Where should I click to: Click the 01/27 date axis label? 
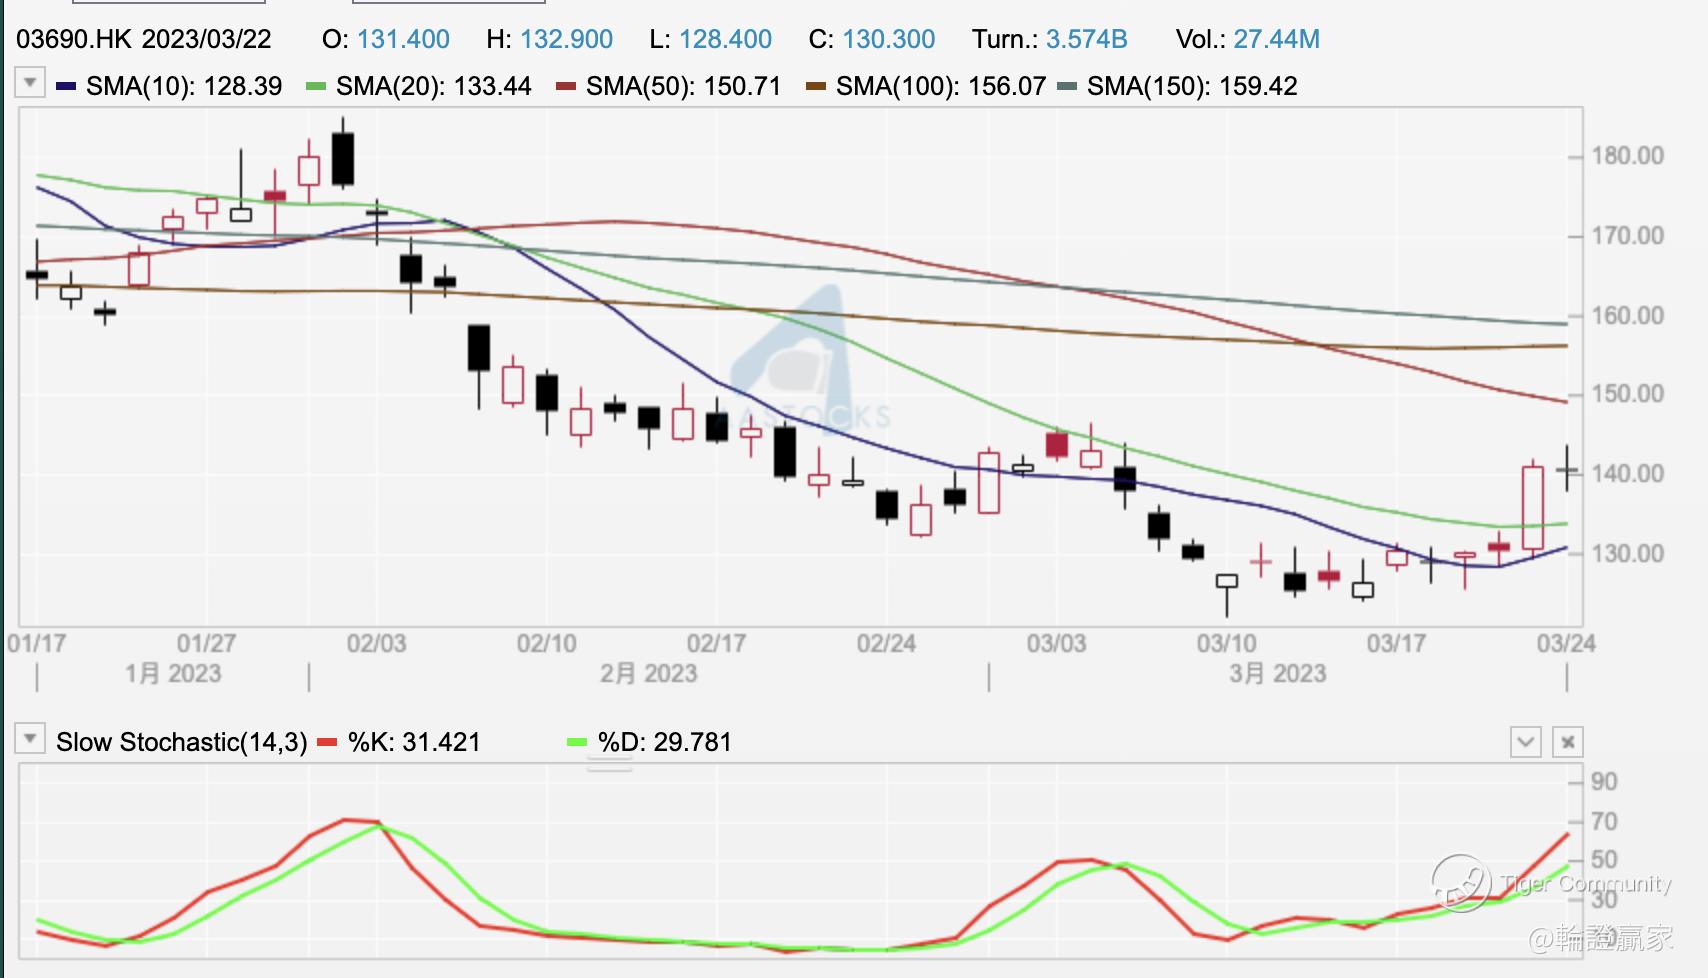click(x=207, y=643)
